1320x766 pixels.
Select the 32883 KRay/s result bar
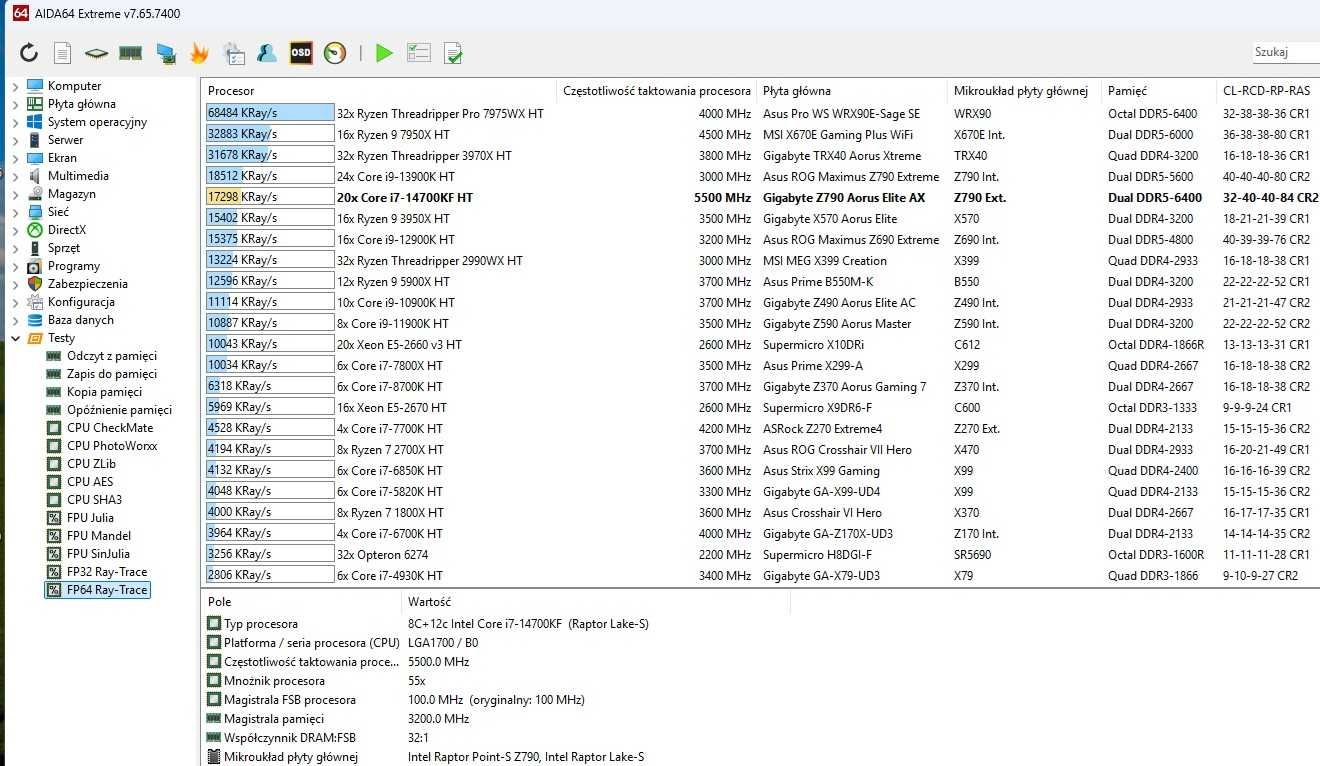270,134
